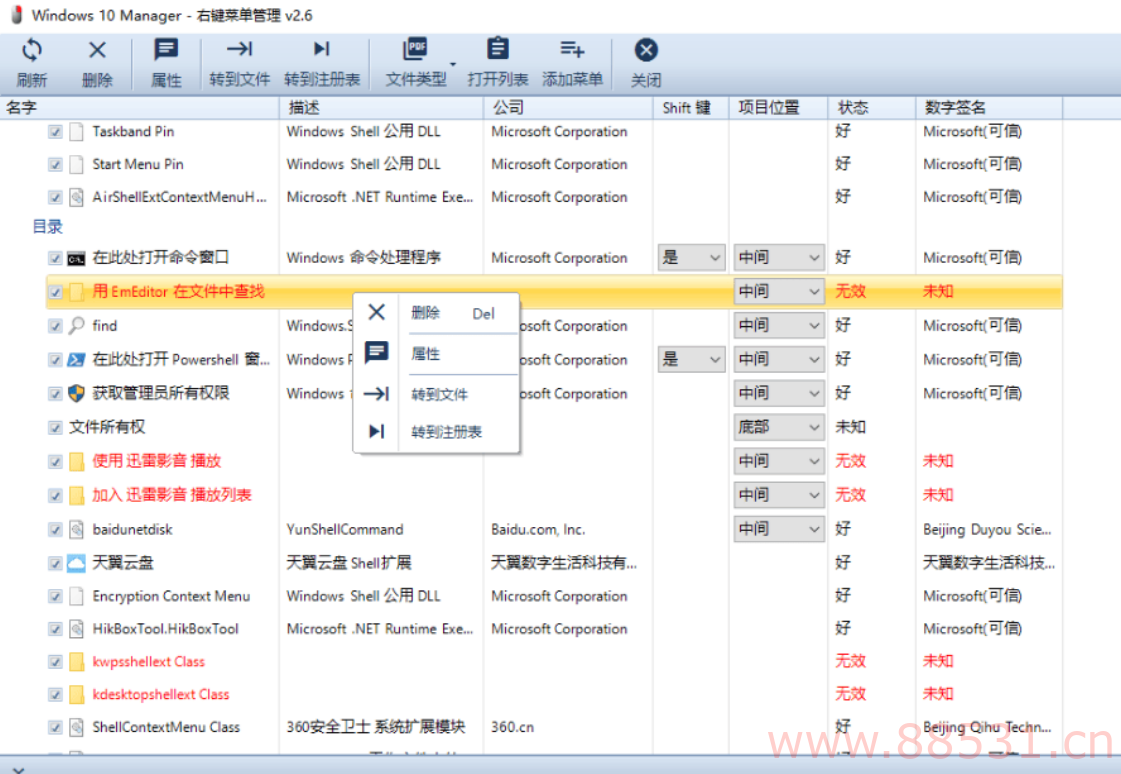Viewport: 1121px width, 774px height.
Task: Click the 关闭 toolbar icon
Action: [646, 50]
